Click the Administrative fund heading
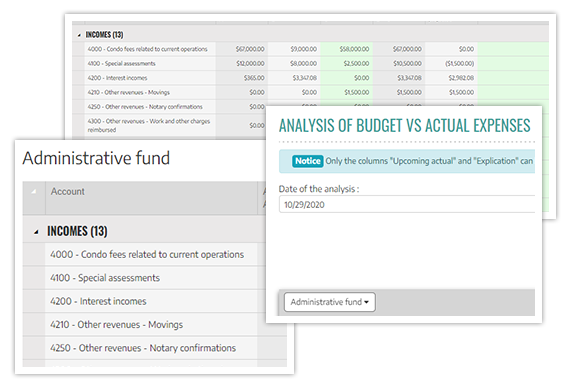The height and width of the screenshot is (390, 570). 96,158
